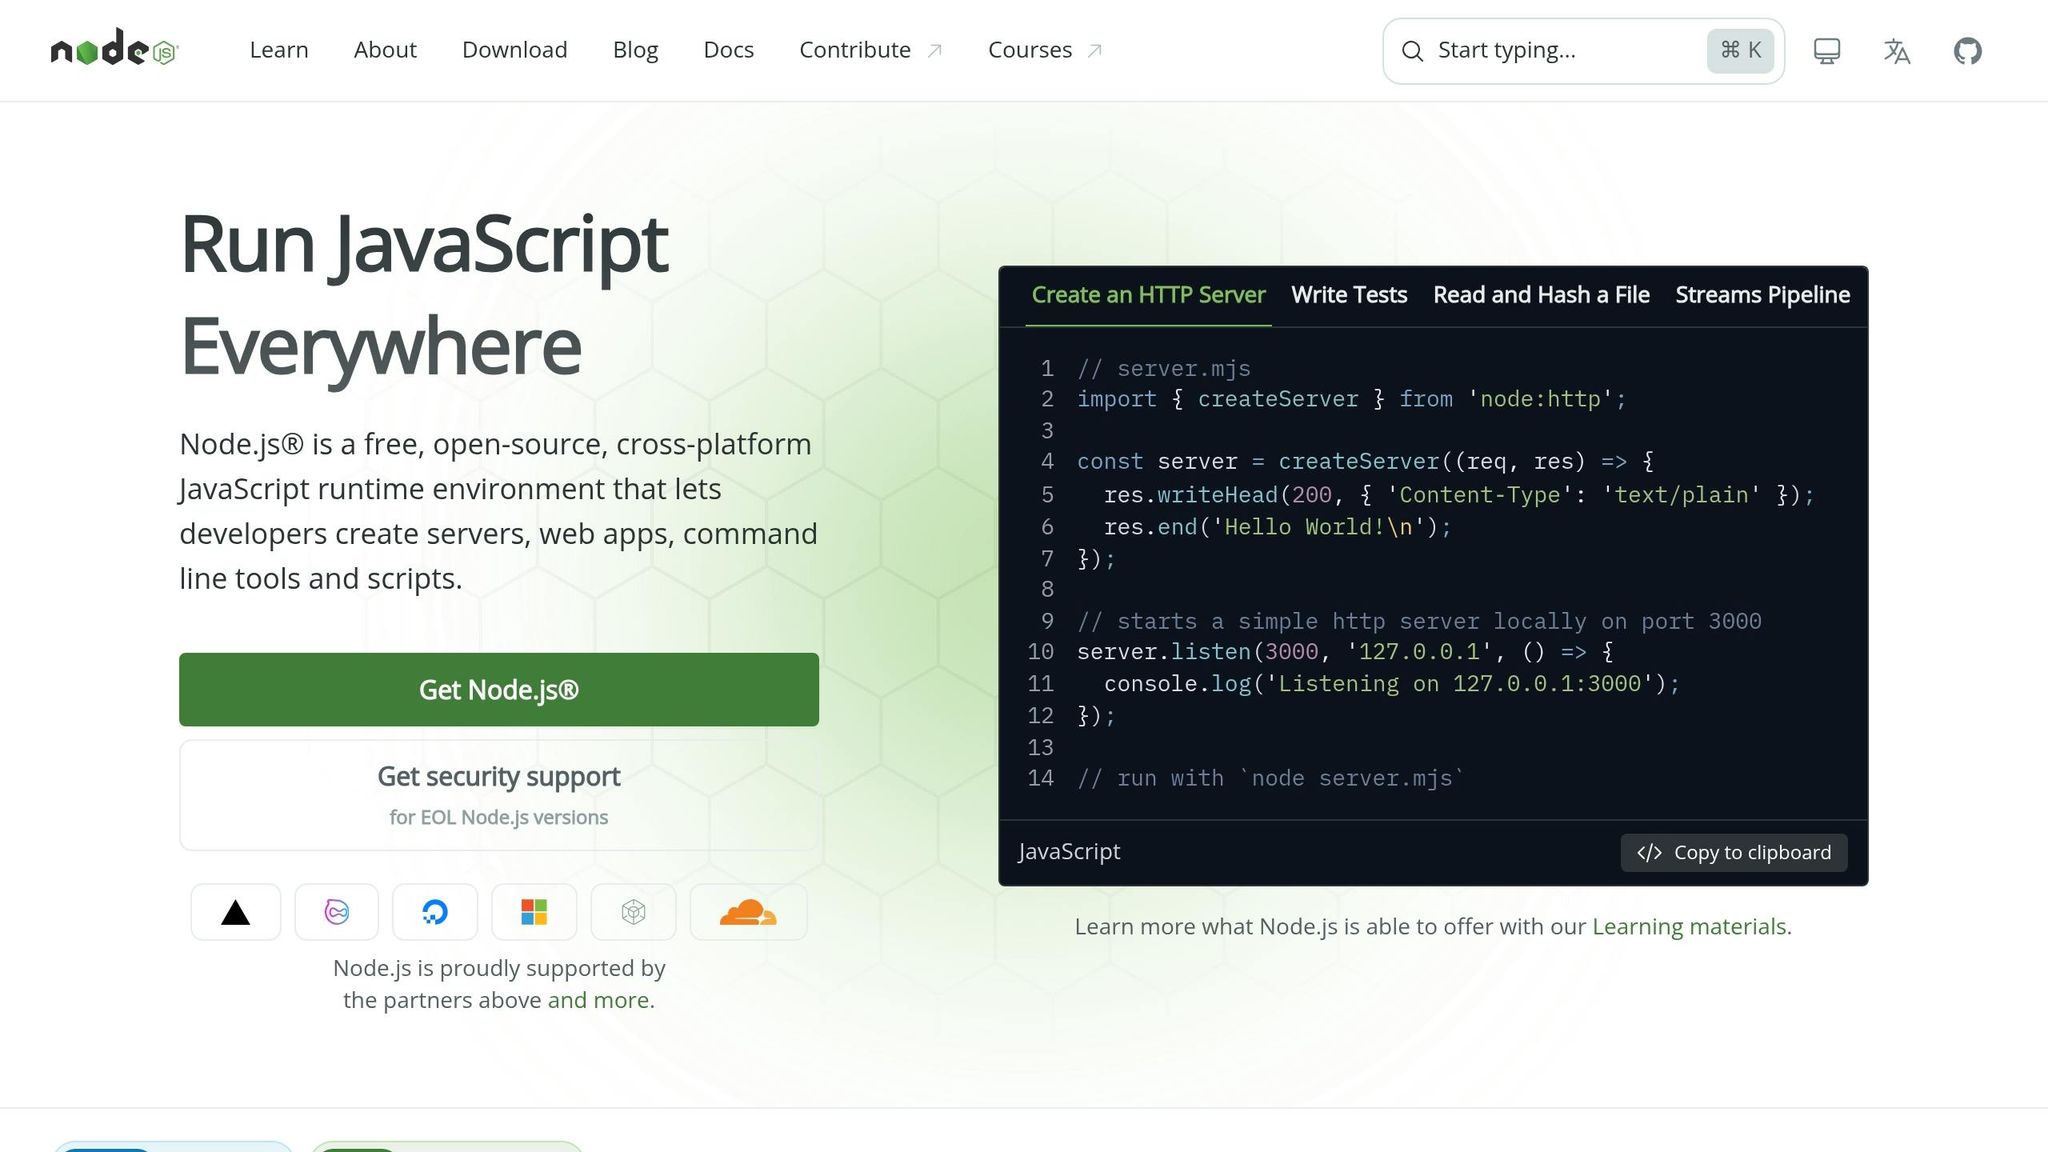The width and height of the screenshot is (2048, 1152).
Task: Open the Learning materials link
Action: pyautogui.click(x=1690, y=926)
